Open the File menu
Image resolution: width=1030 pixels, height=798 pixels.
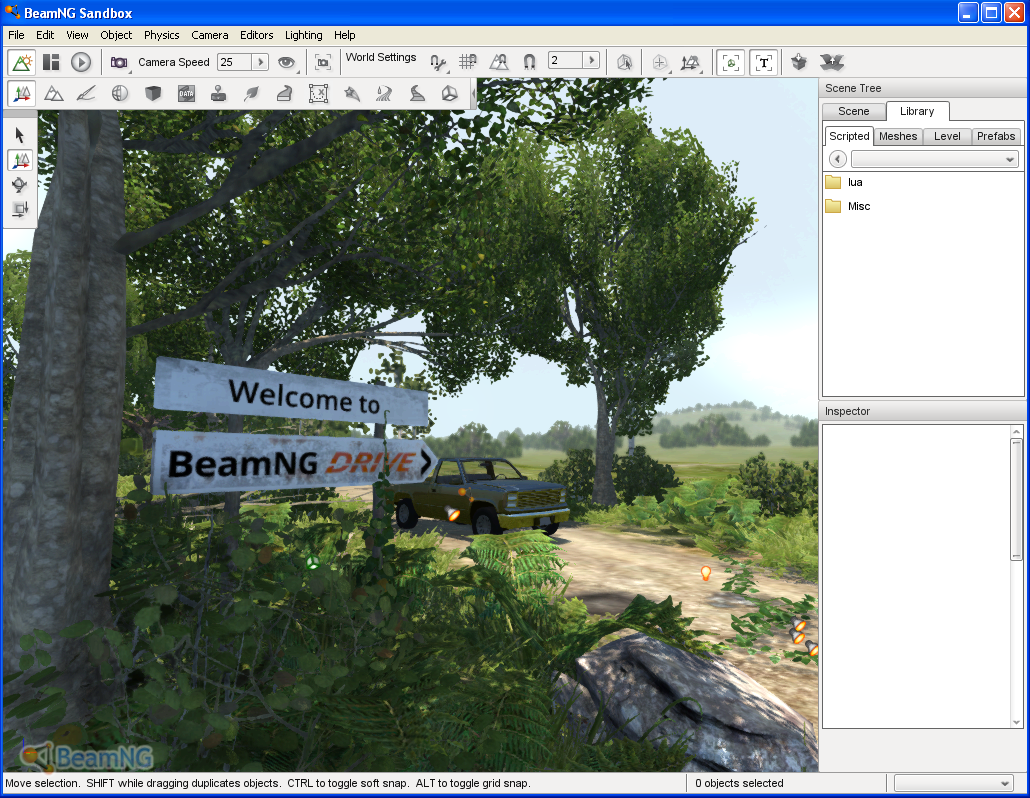[16, 35]
